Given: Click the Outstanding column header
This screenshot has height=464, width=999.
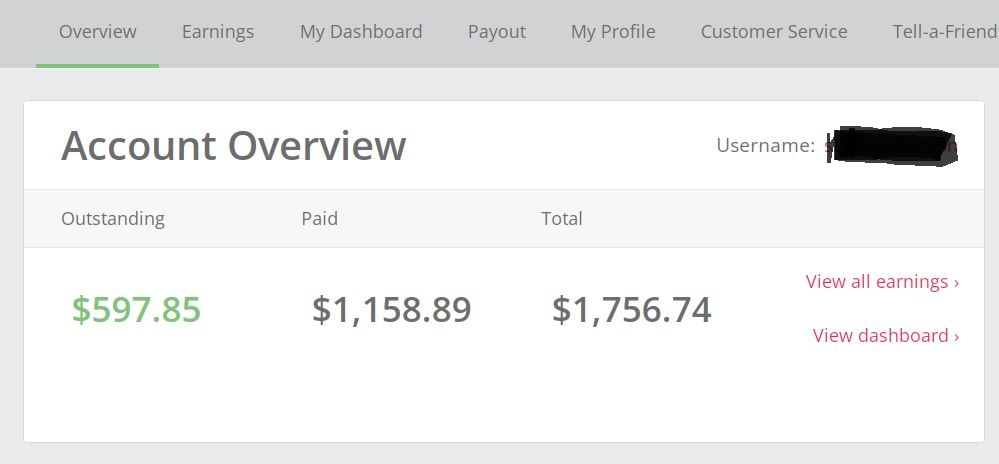Looking at the screenshot, I should coord(113,219).
